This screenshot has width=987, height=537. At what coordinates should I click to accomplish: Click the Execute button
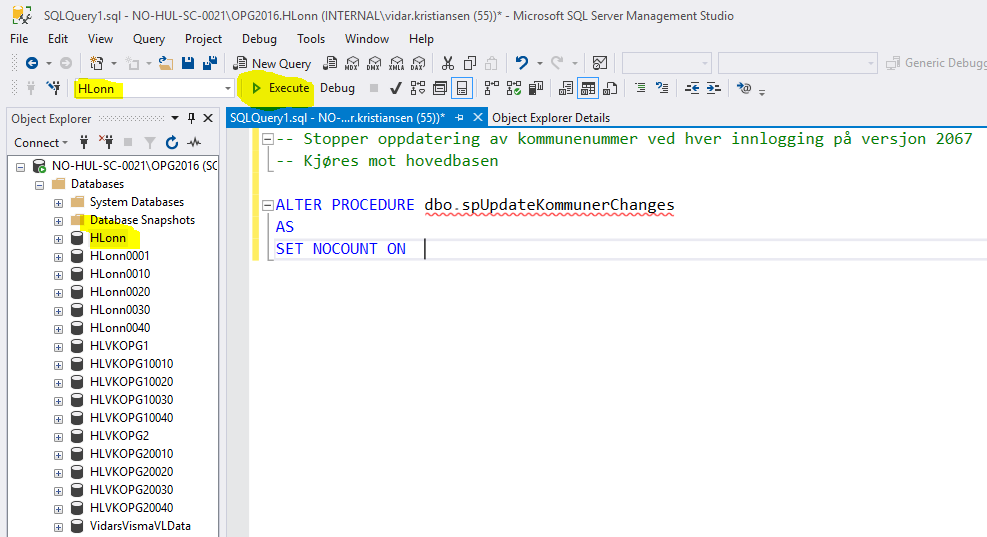coord(280,88)
